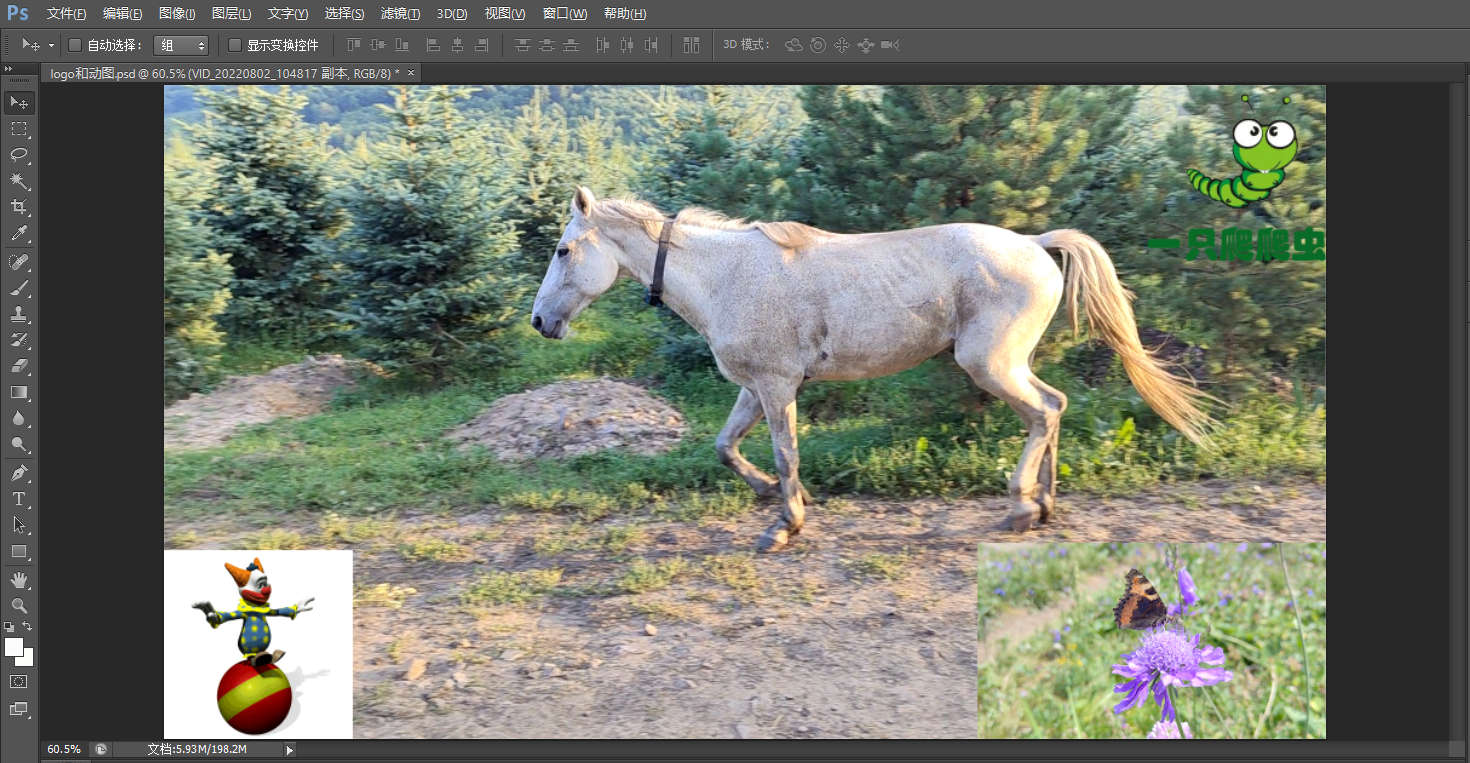Screen dimensions: 1470x763
Task: Select the Pen tool
Action: point(19,472)
